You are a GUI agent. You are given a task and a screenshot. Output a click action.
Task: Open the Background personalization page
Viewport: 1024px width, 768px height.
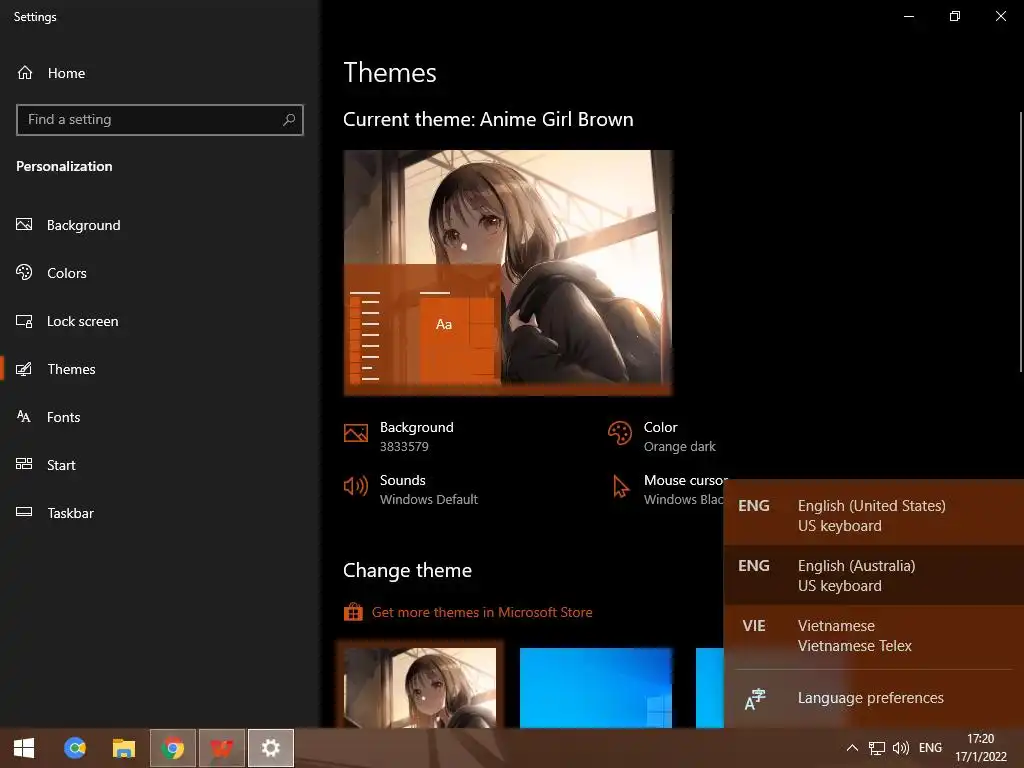tap(69, 225)
